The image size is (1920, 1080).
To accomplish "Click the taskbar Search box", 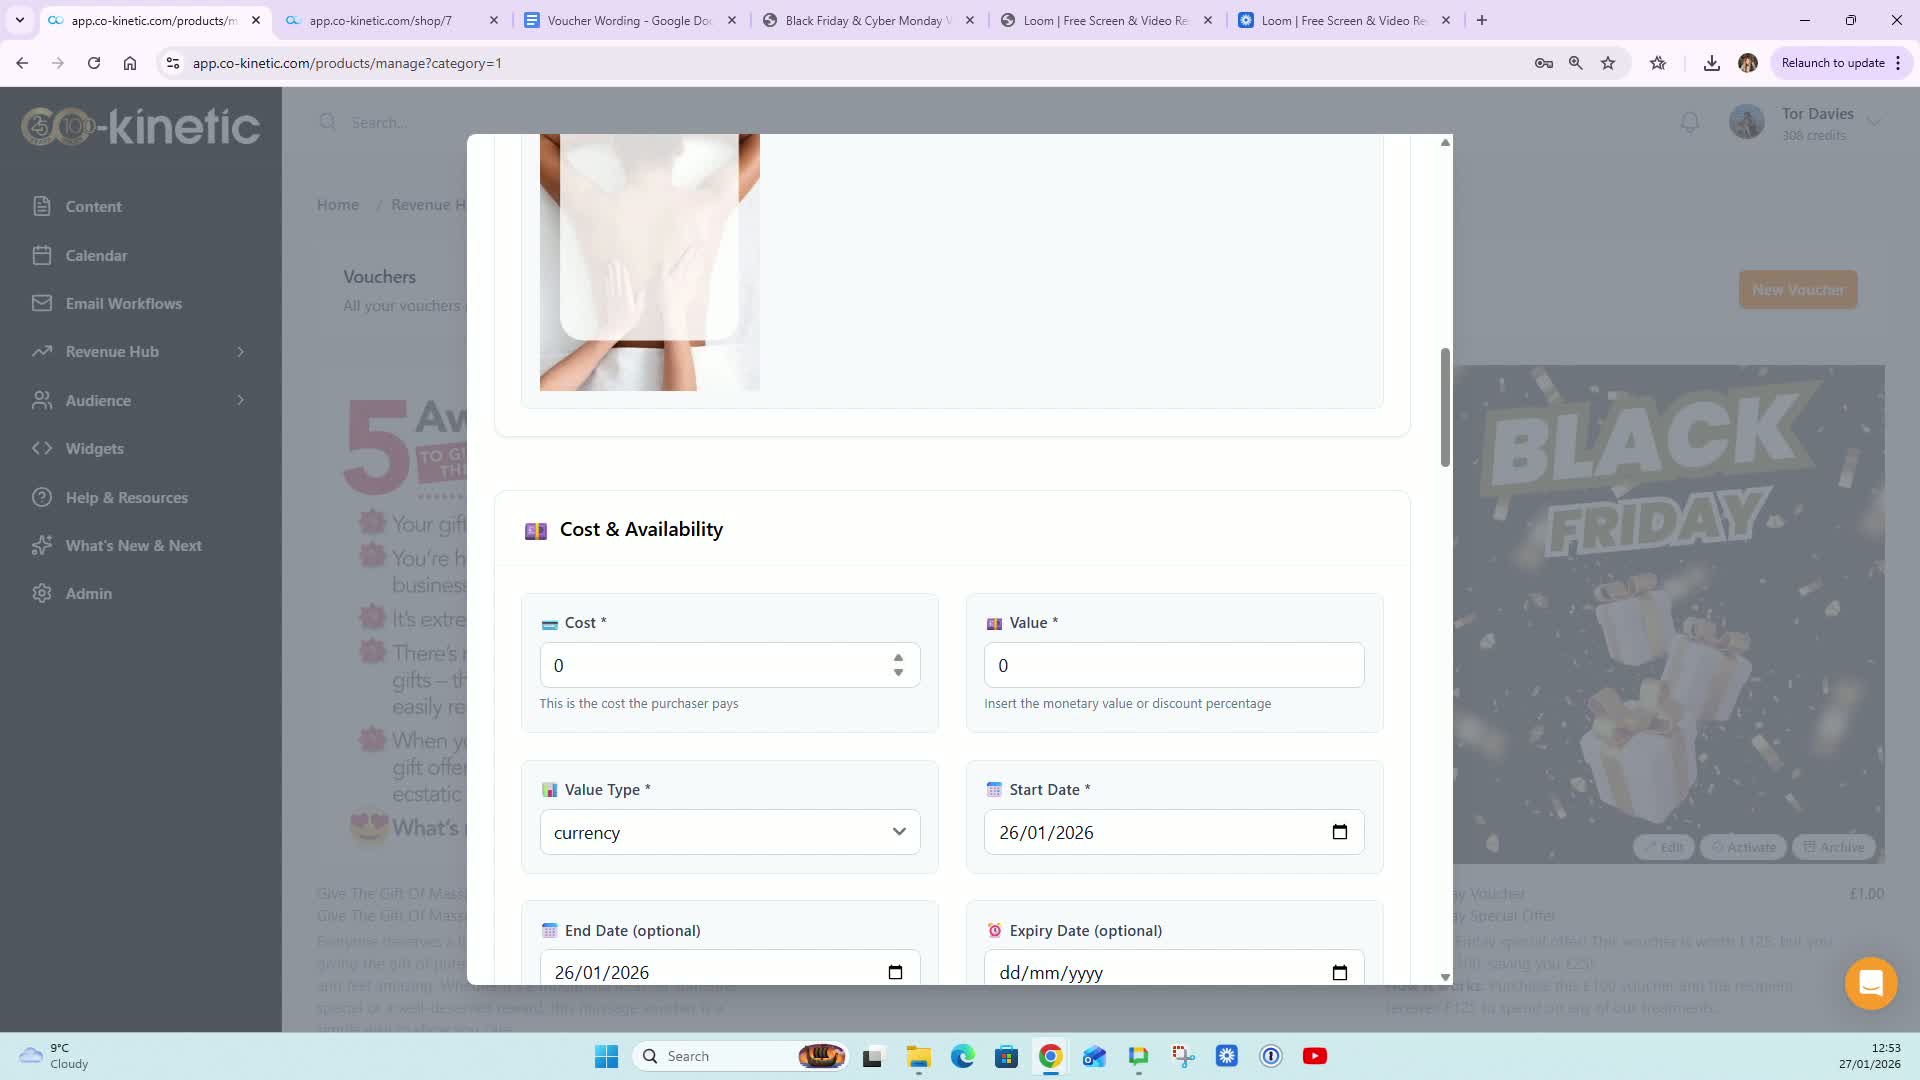I will tap(740, 1056).
